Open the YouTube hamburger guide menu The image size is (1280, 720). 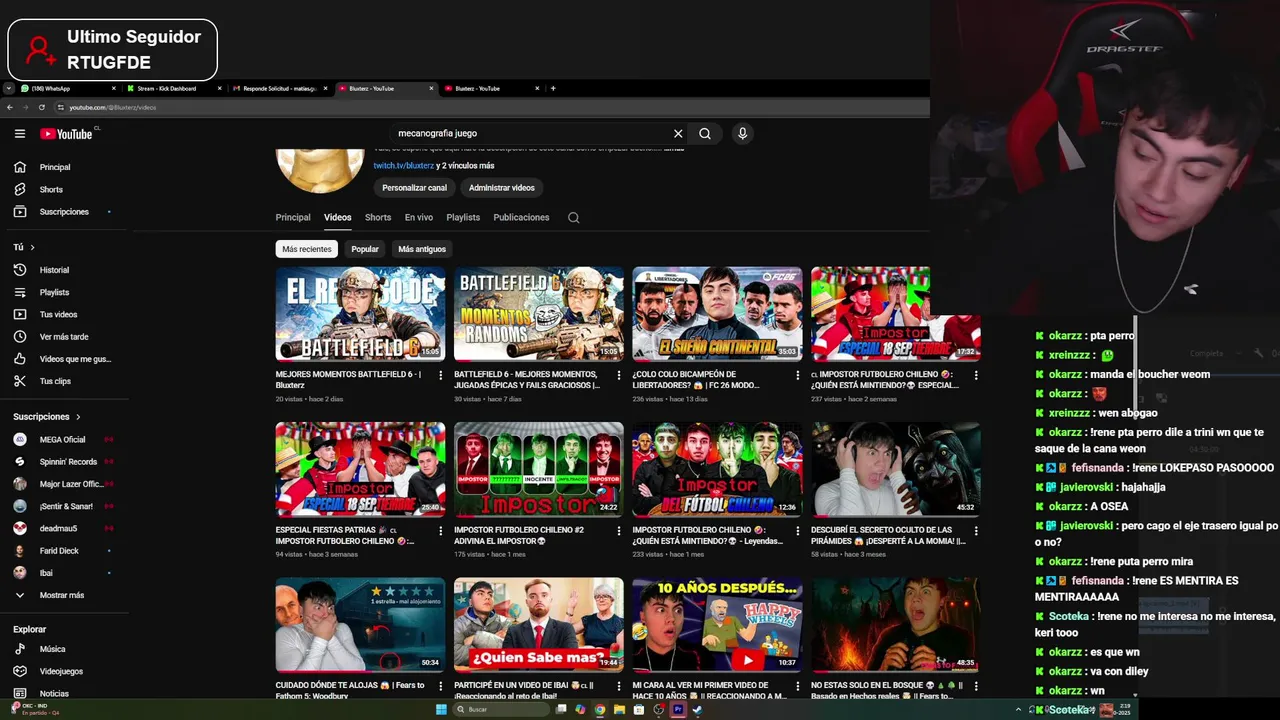(x=19, y=133)
